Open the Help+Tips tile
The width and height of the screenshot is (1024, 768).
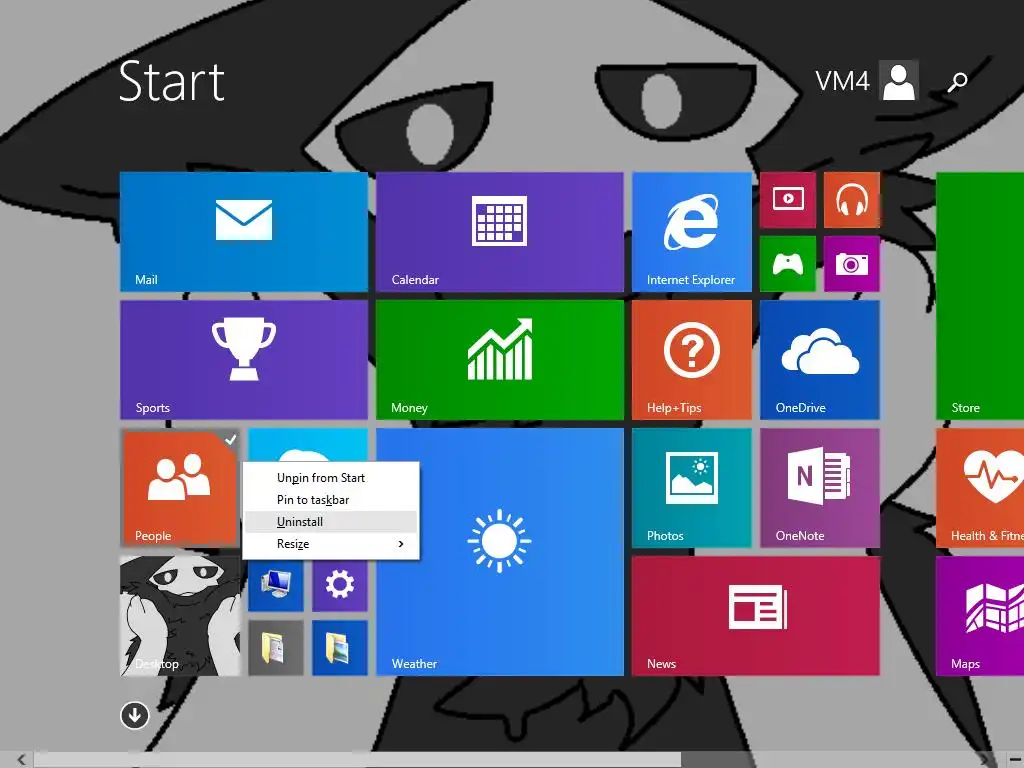point(692,360)
